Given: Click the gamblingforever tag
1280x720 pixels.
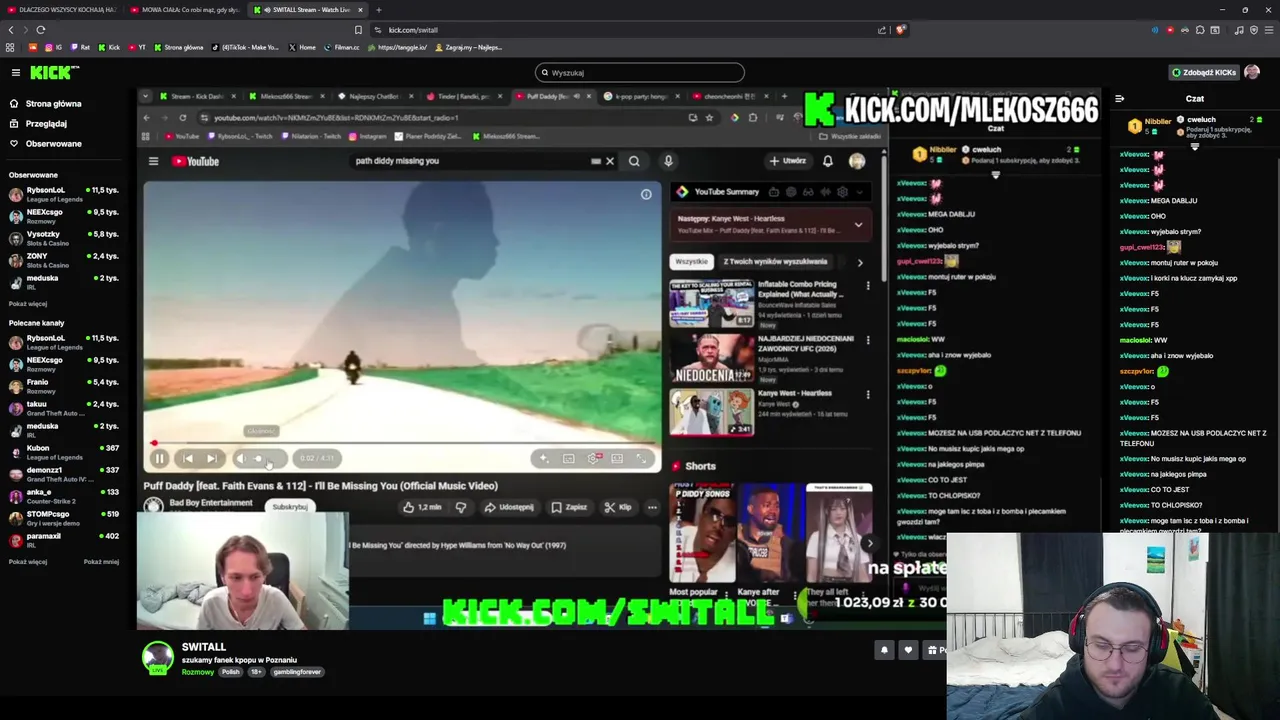Looking at the screenshot, I should (297, 672).
